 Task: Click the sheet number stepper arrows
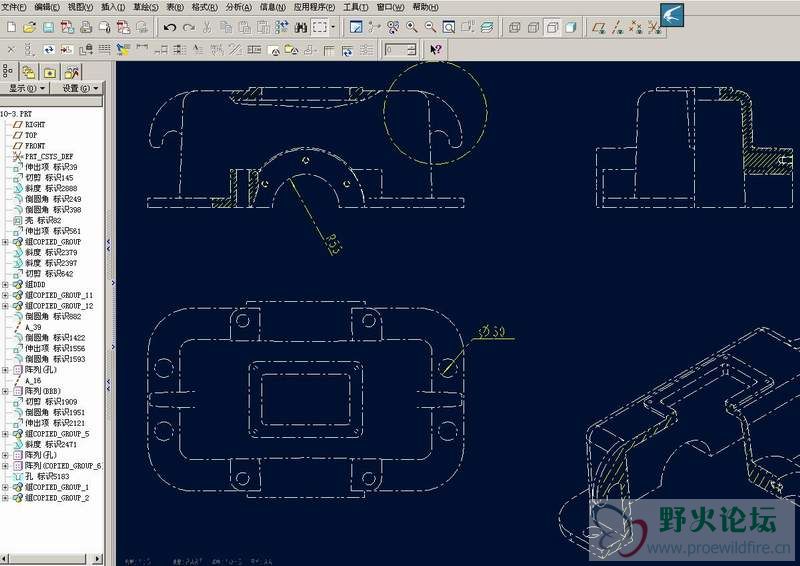coord(412,50)
